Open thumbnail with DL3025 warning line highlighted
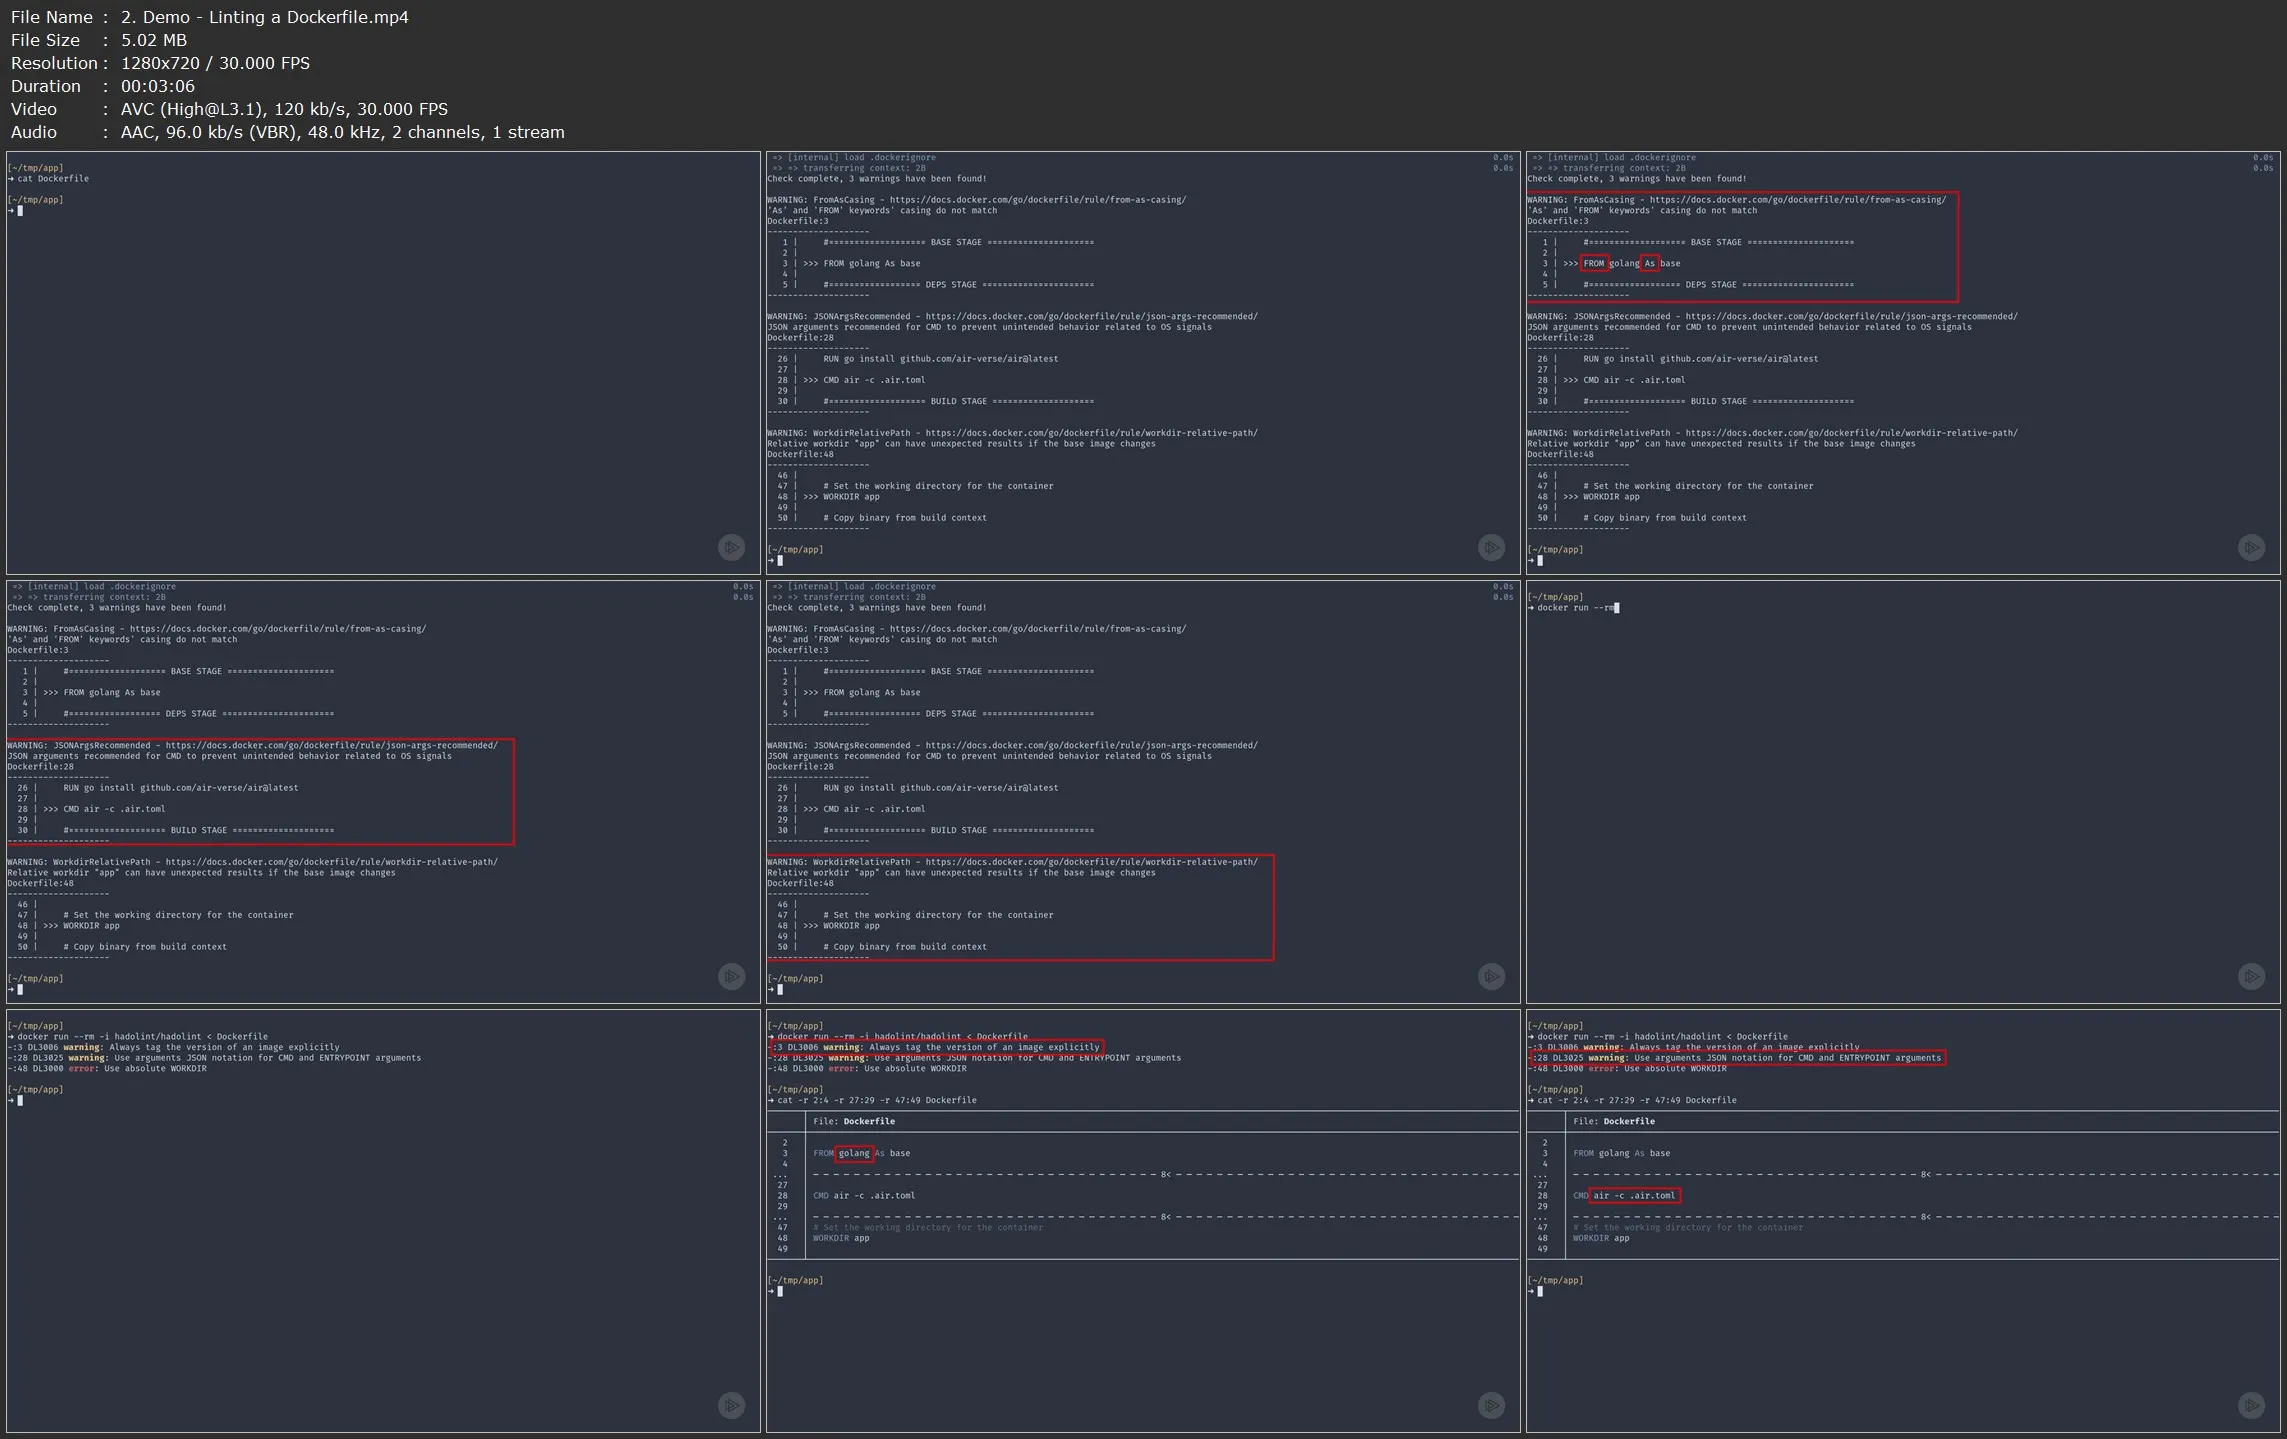This screenshot has height=1439, width=2287. click(1903, 1221)
